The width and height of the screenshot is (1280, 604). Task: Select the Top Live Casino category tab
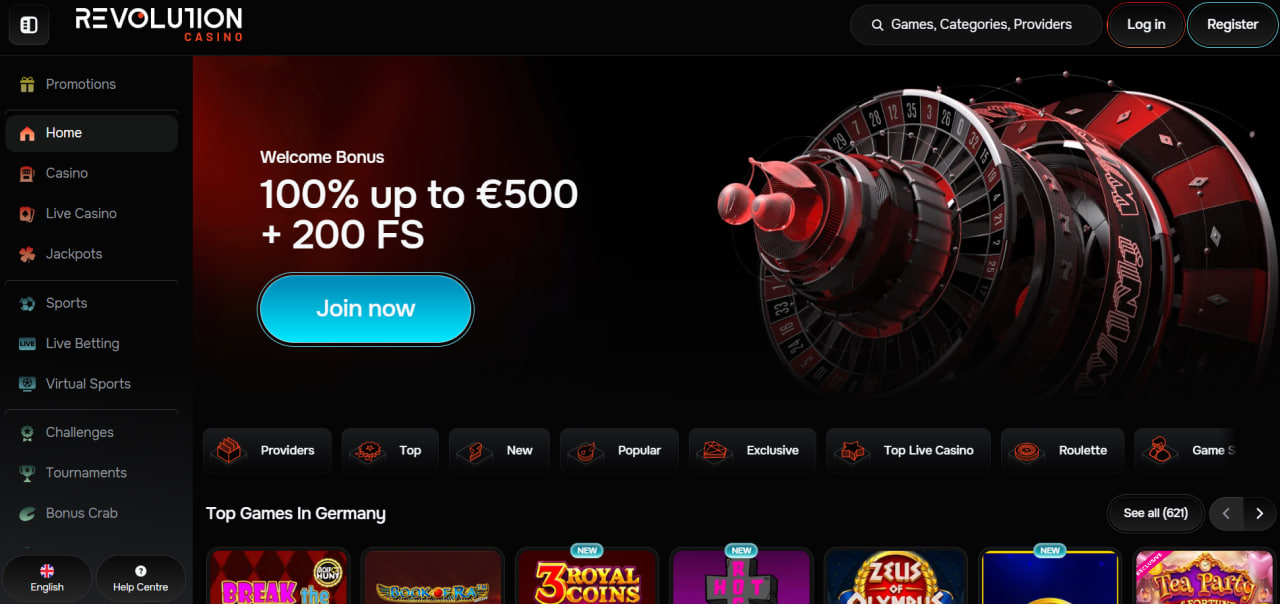pyautogui.click(x=908, y=451)
